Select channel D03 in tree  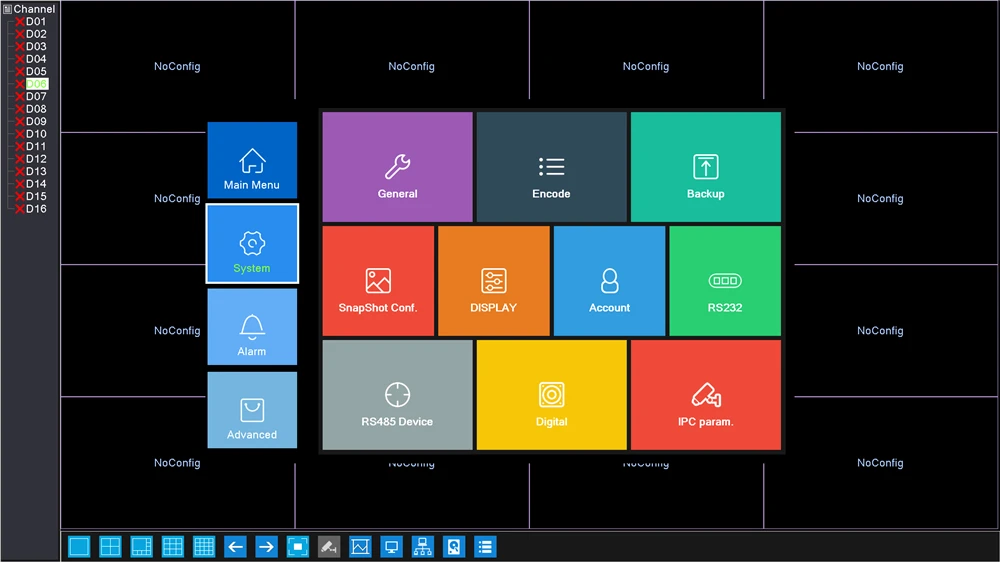pos(36,47)
